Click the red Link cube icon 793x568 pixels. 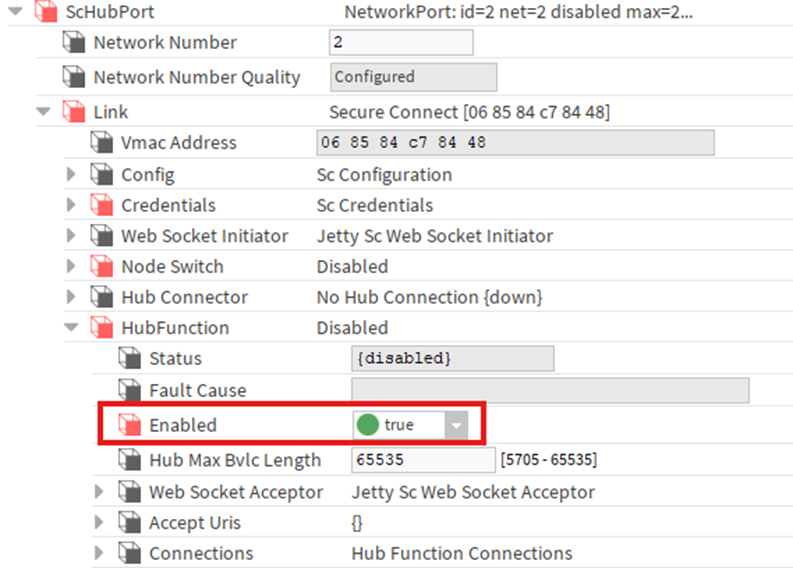click(x=74, y=111)
